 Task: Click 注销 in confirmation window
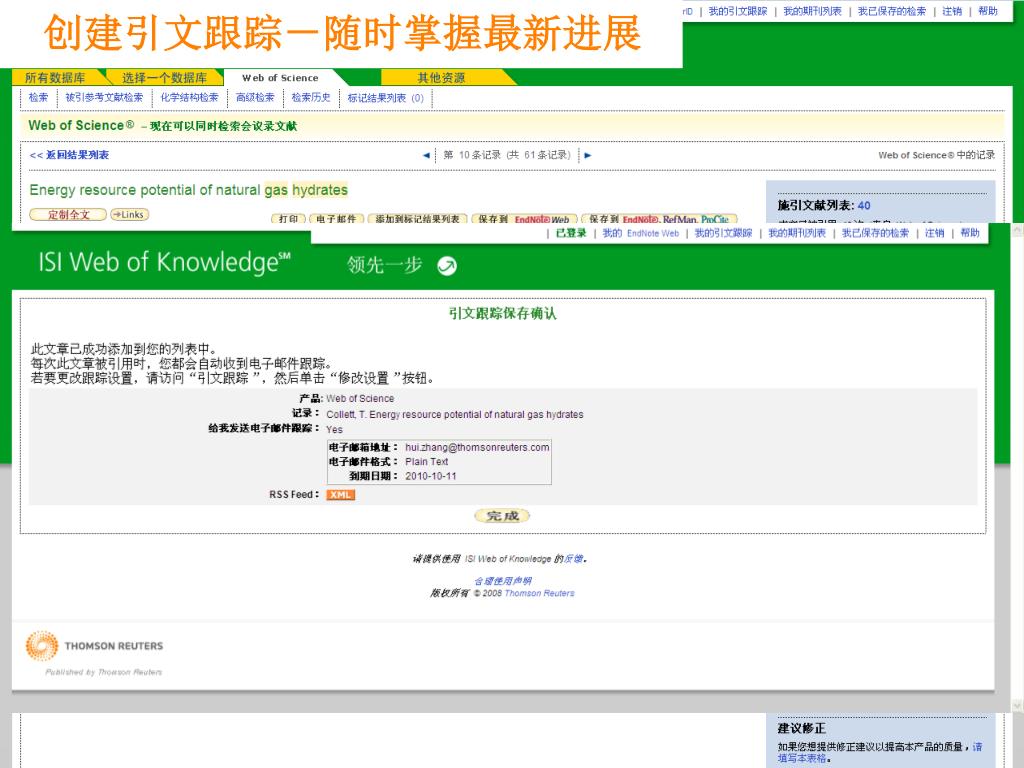(x=935, y=233)
